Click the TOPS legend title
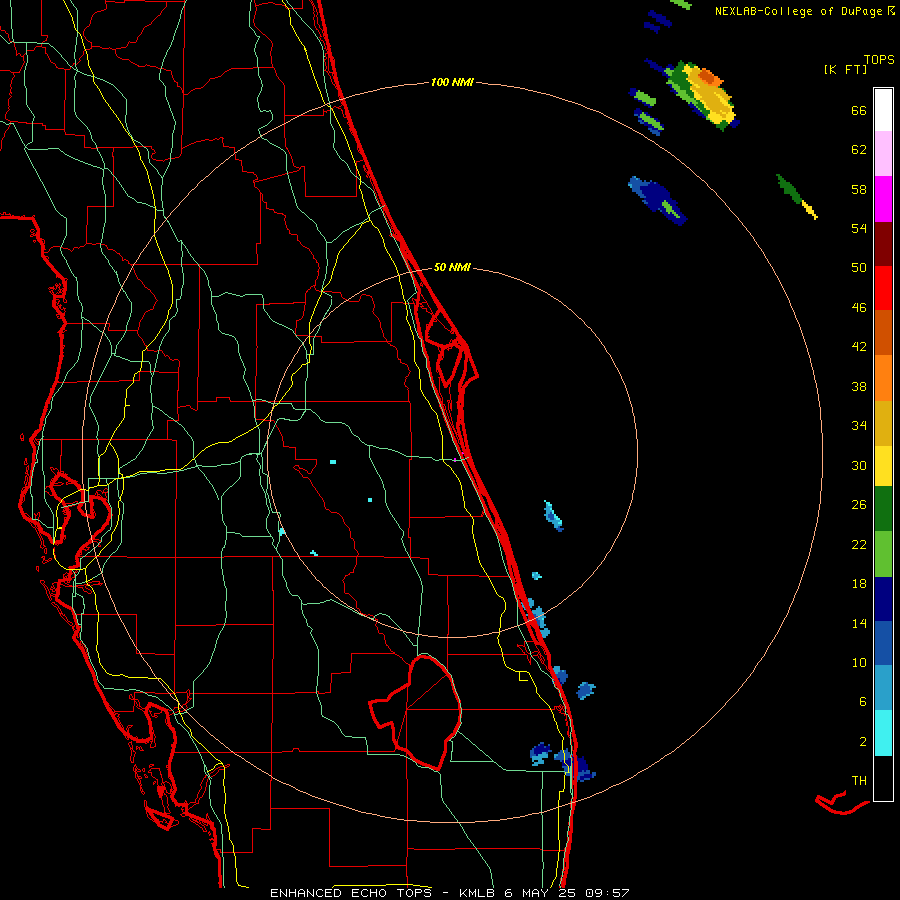Image resolution: width=900 pixels, height=900 pixels. [x=879, y=60]
